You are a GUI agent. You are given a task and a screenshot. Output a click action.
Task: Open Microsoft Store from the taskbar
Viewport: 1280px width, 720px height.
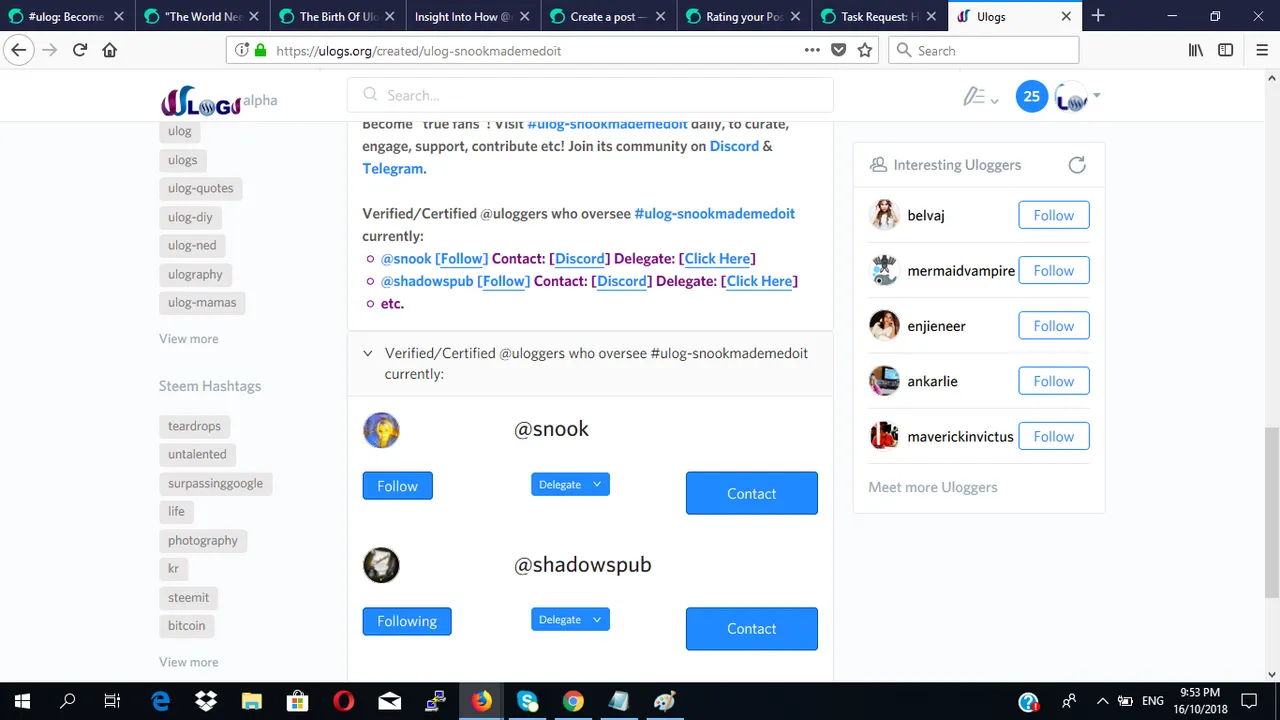point(297,701)
